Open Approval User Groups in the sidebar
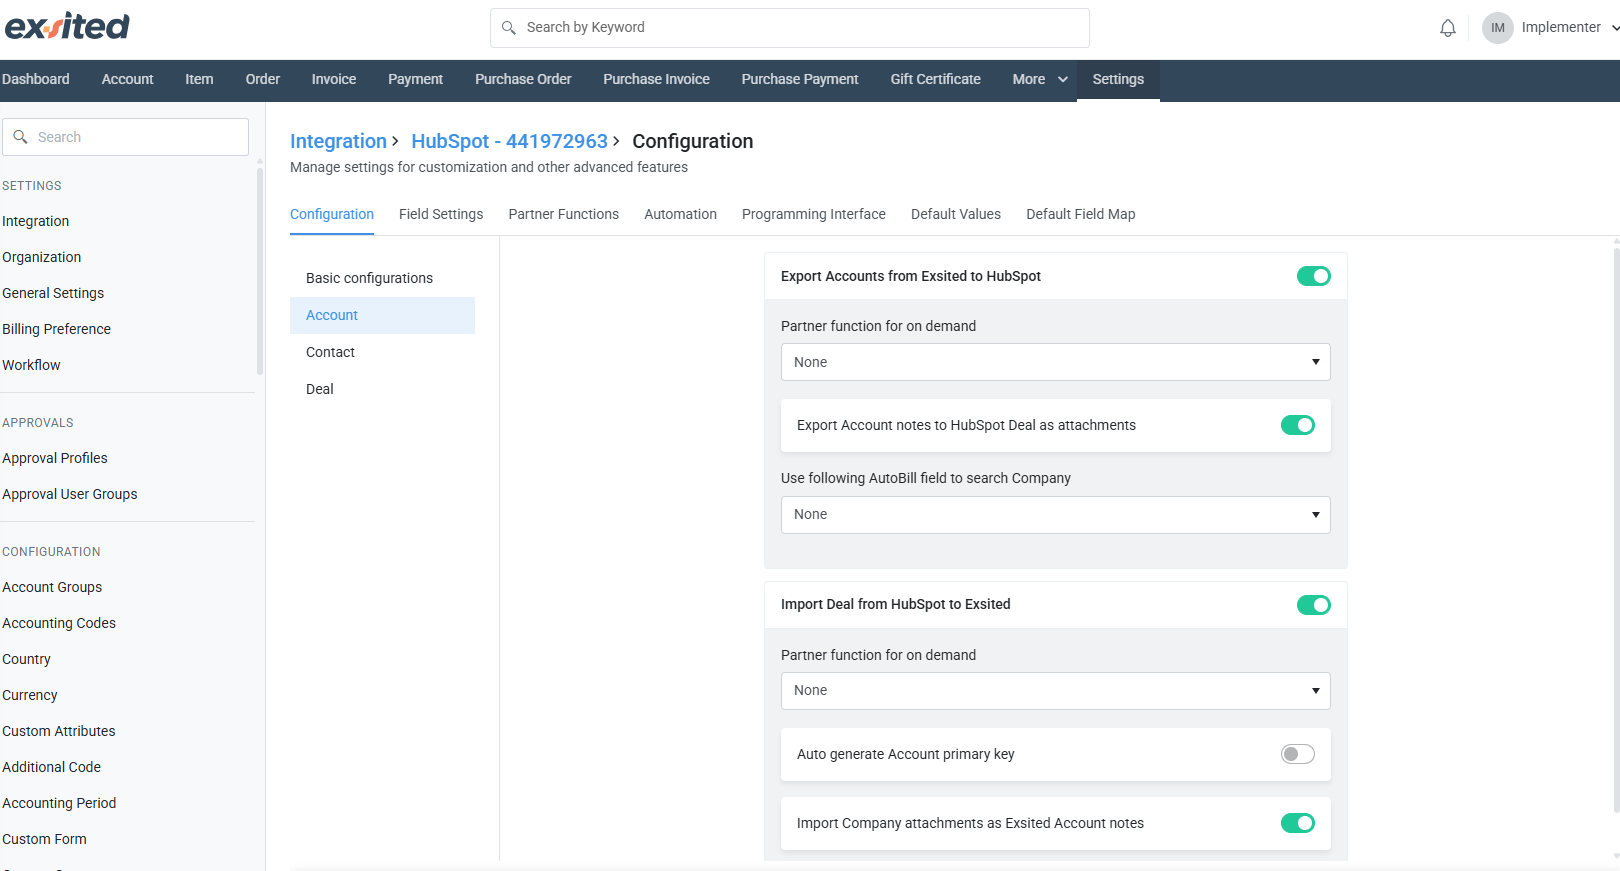This screenshot has height=871, width=1620. [x=70, y=494]
